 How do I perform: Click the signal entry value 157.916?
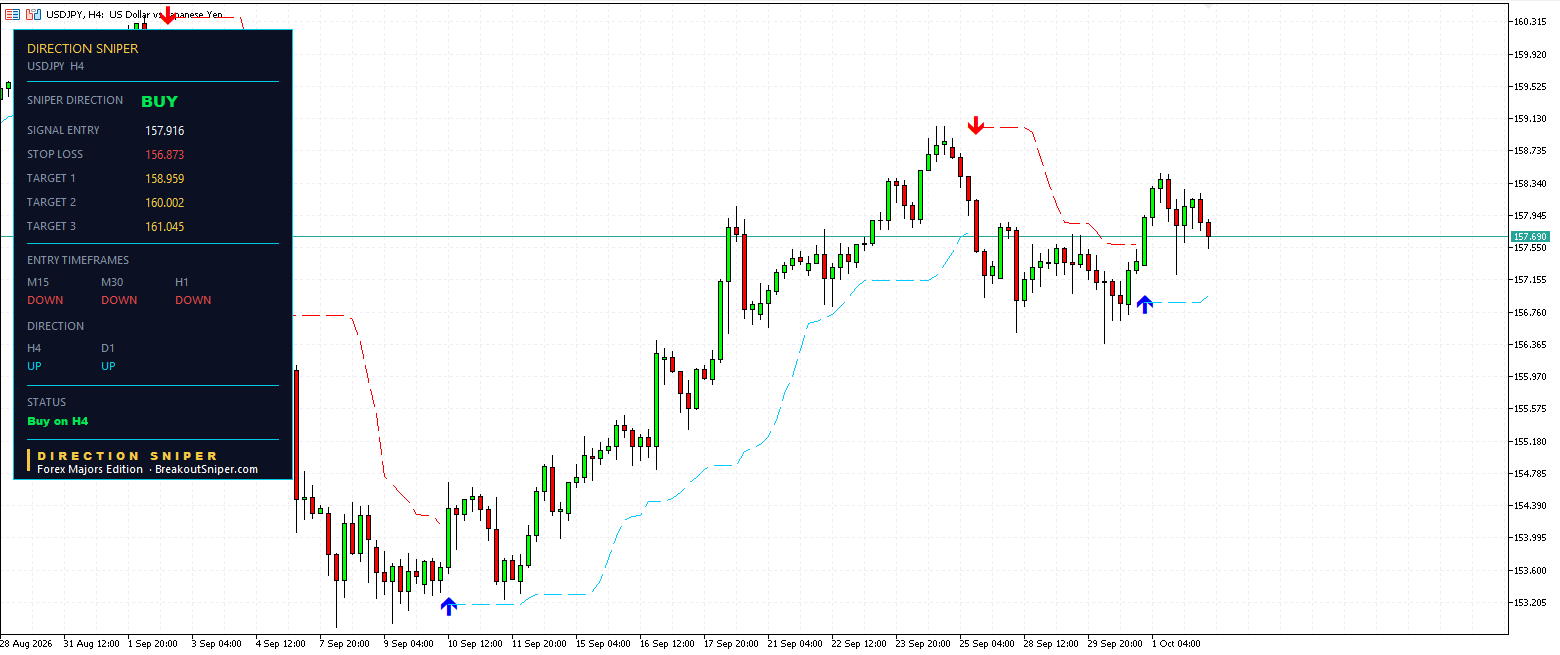tap(165, 131)
